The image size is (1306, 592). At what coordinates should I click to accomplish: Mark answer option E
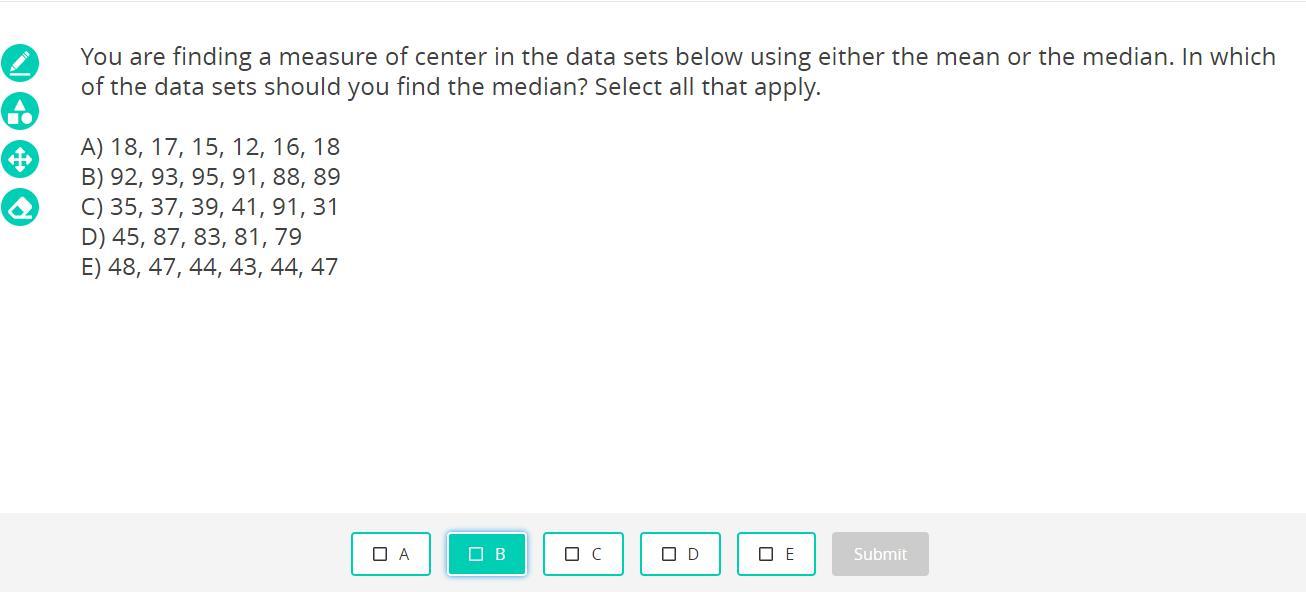tap(776, 554)
